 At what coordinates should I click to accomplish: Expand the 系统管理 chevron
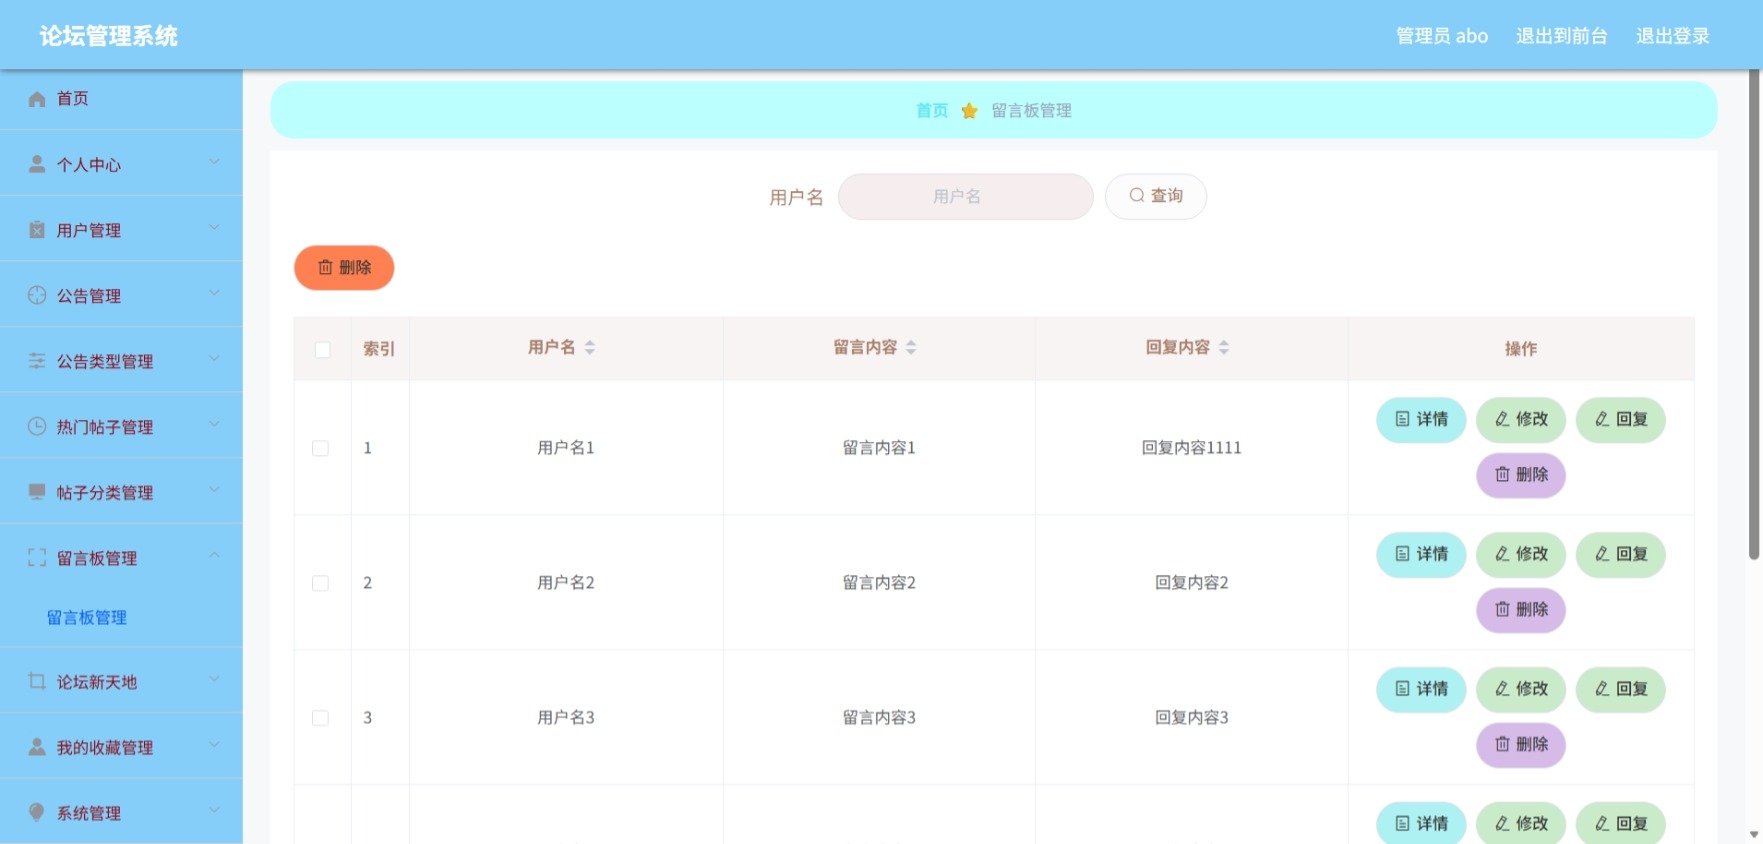[x=214, y=810]
